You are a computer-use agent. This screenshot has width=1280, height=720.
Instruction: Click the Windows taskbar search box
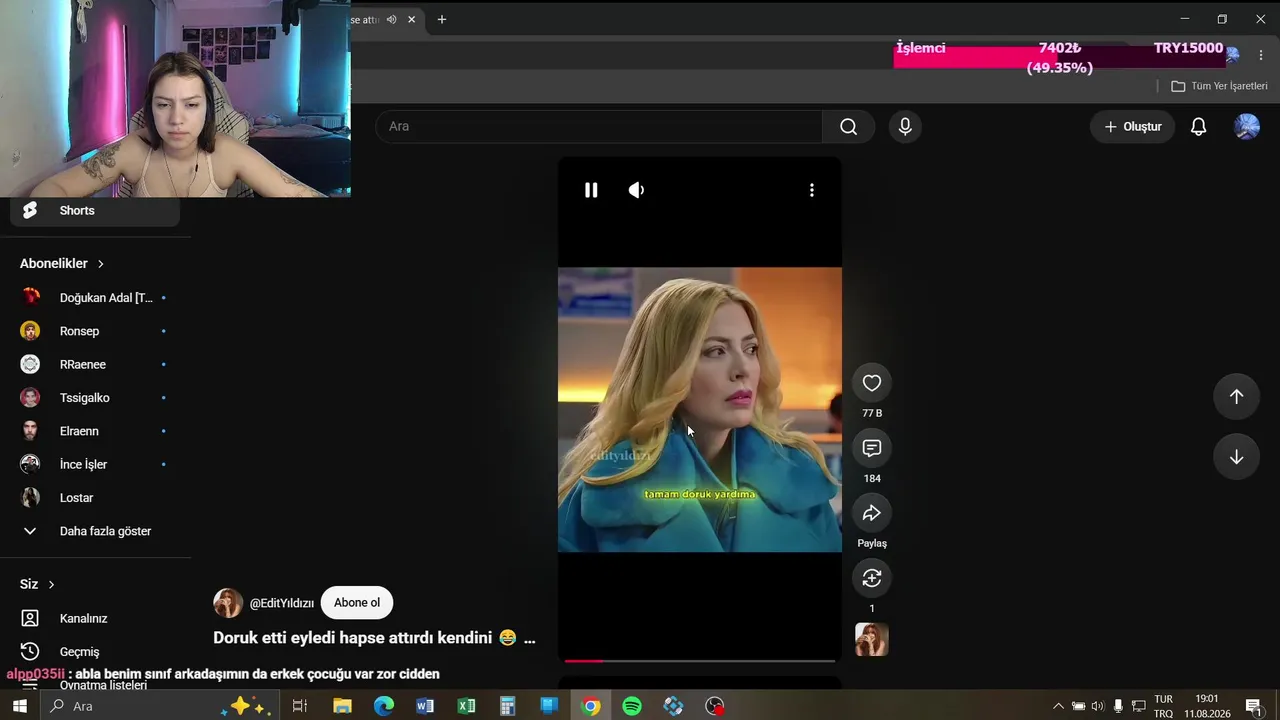pos(158,706)
